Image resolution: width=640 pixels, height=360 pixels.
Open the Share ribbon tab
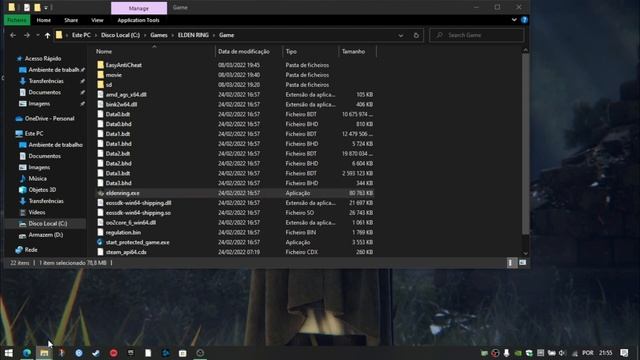[71, 20]
